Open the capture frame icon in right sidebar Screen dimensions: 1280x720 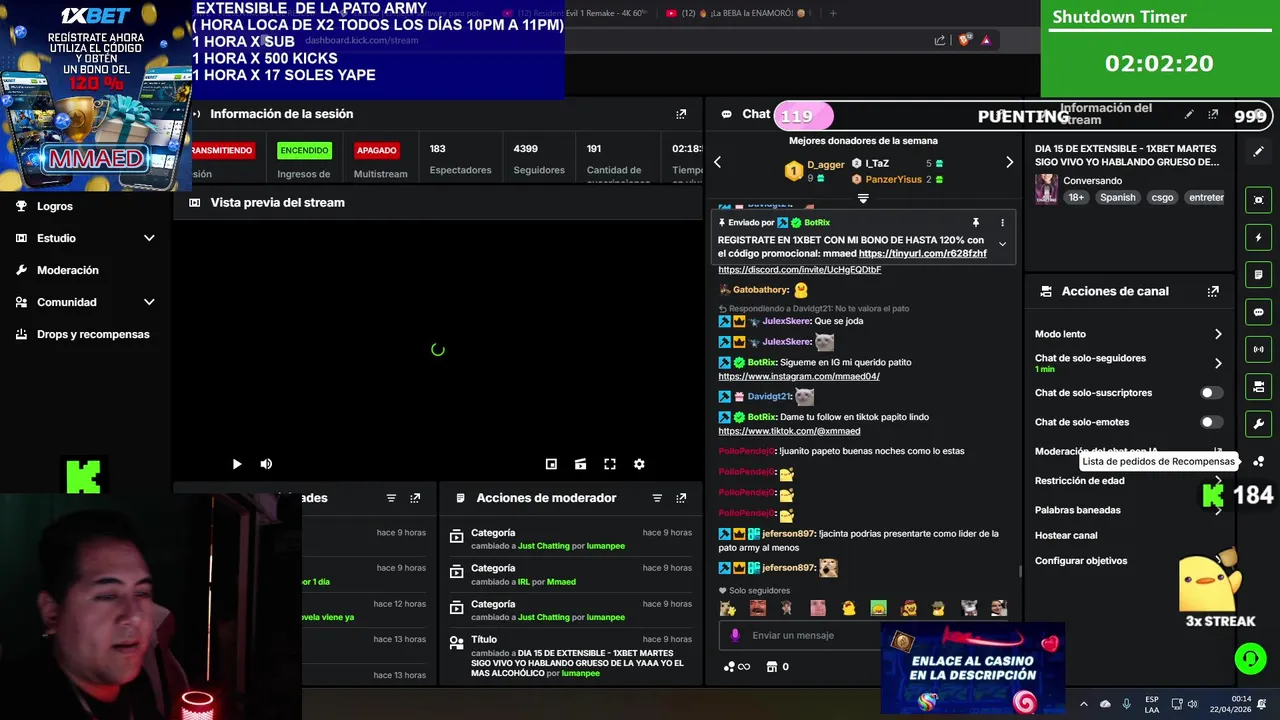coord(1259,200)
